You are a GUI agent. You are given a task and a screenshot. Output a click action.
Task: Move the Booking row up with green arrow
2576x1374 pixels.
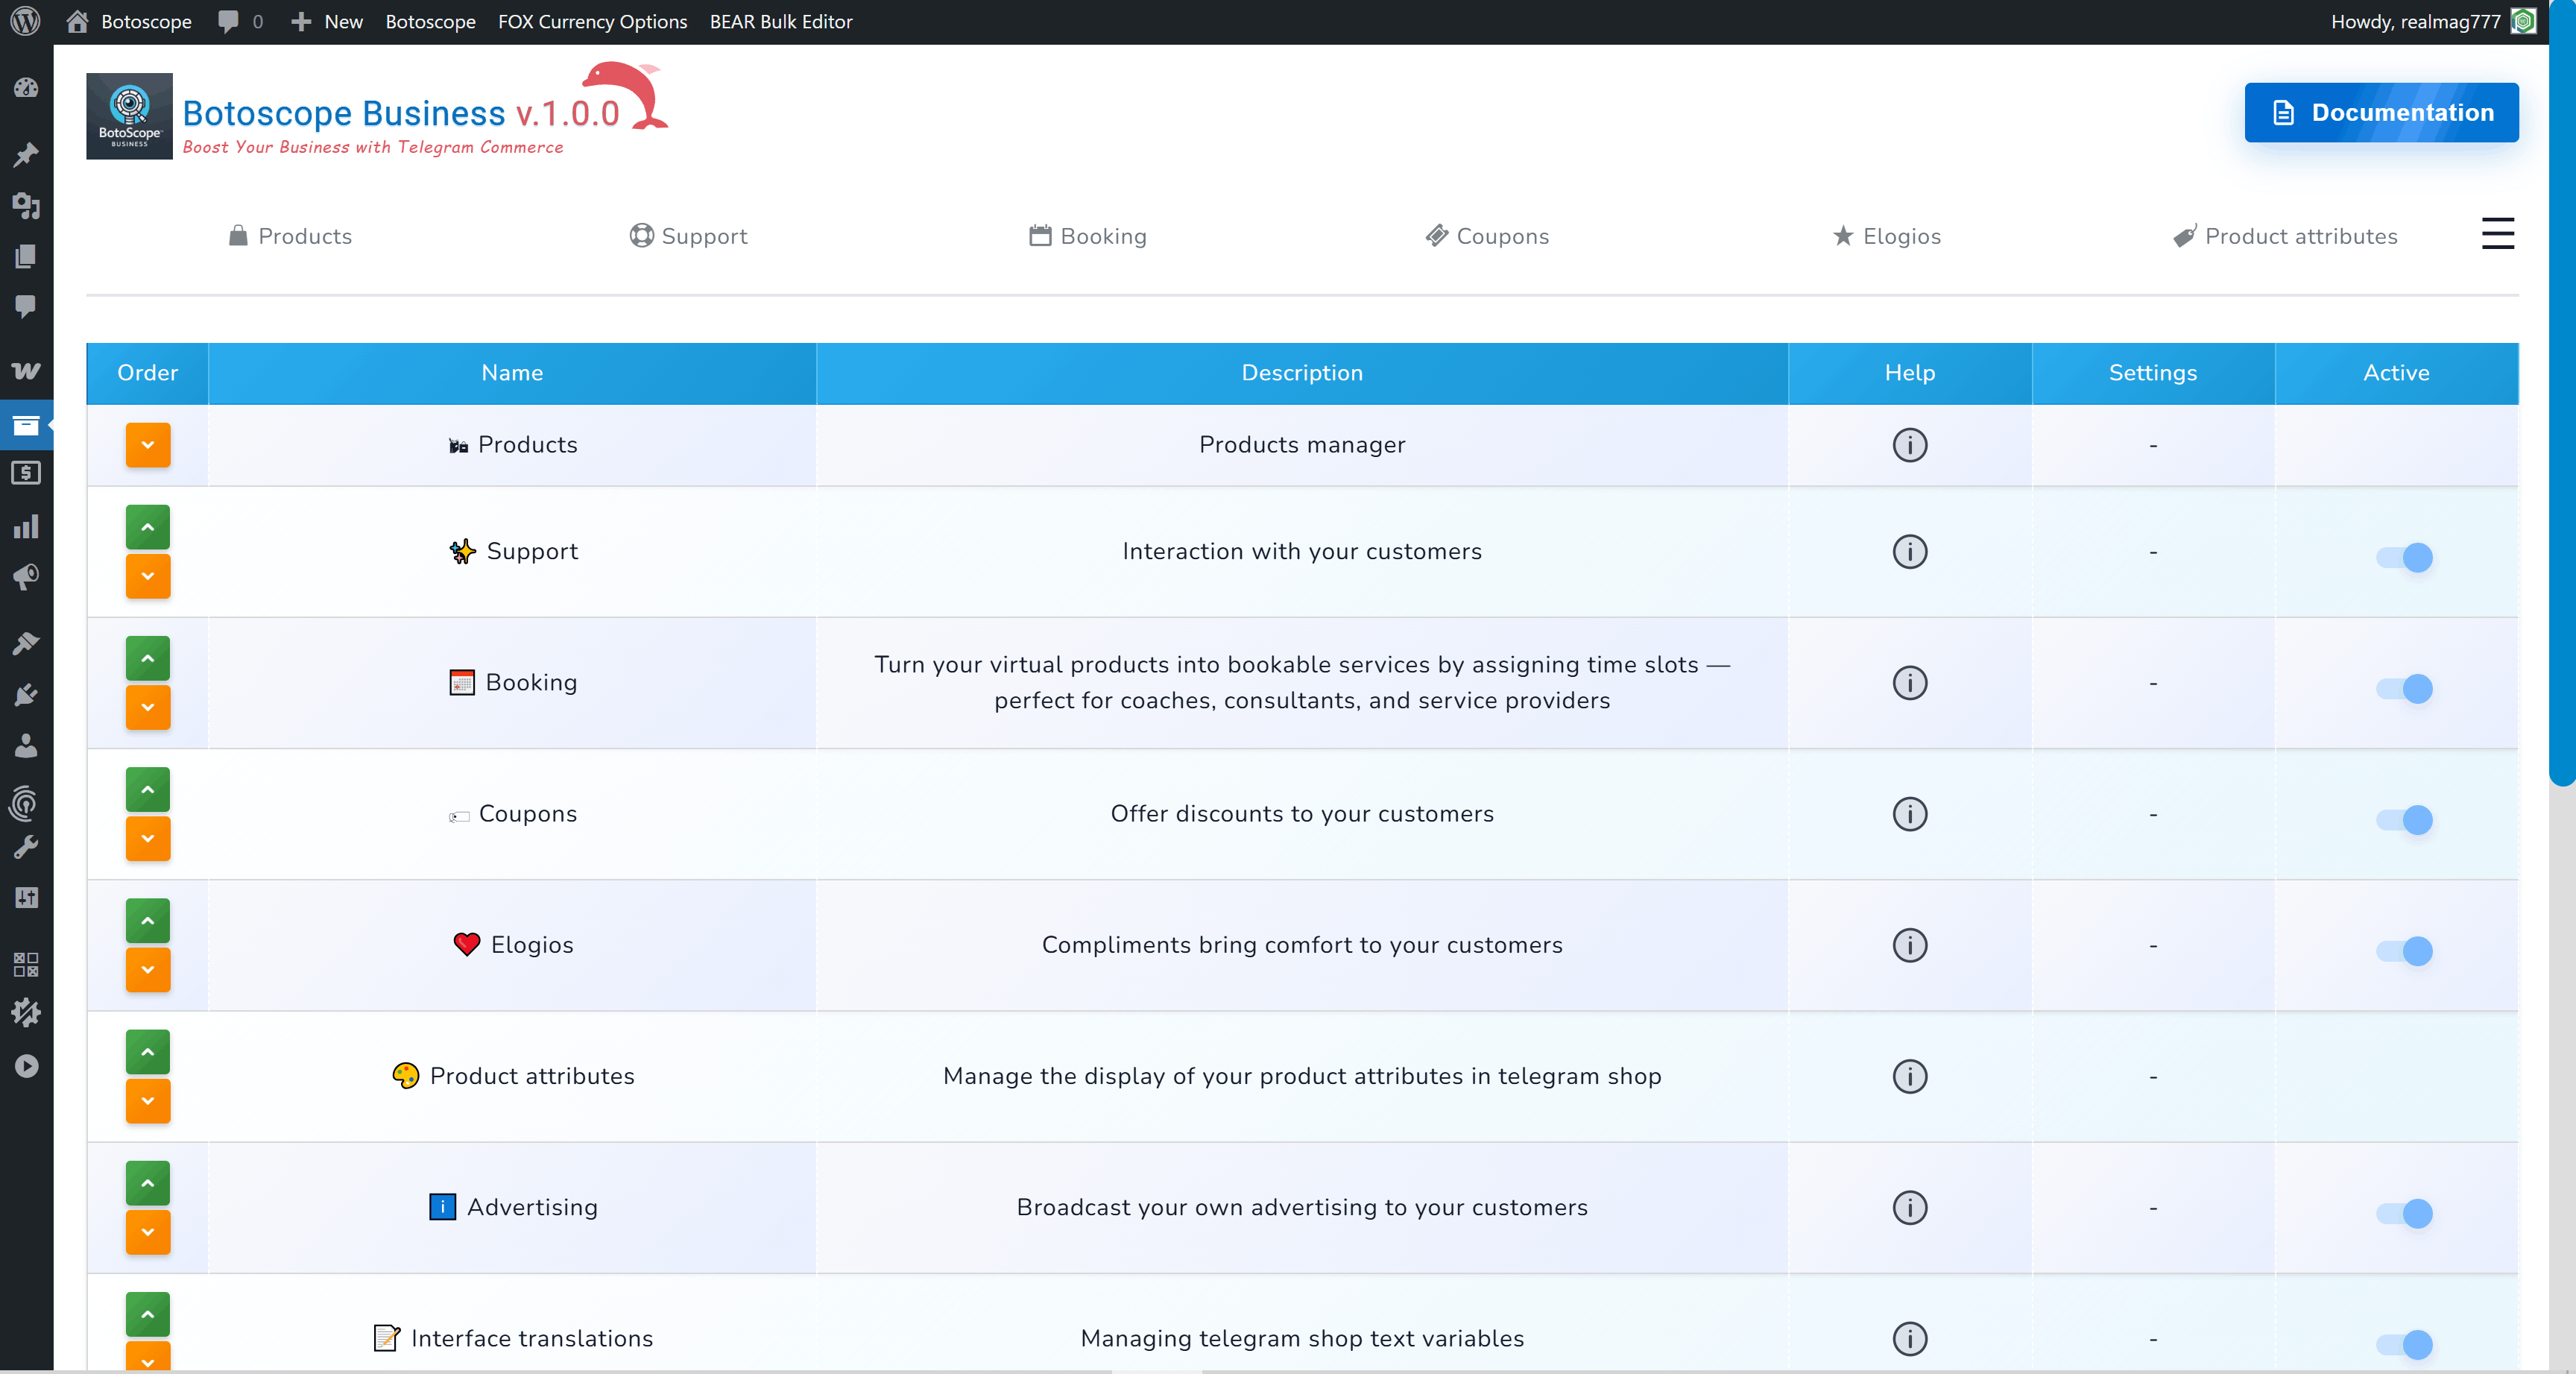[147, 657]
